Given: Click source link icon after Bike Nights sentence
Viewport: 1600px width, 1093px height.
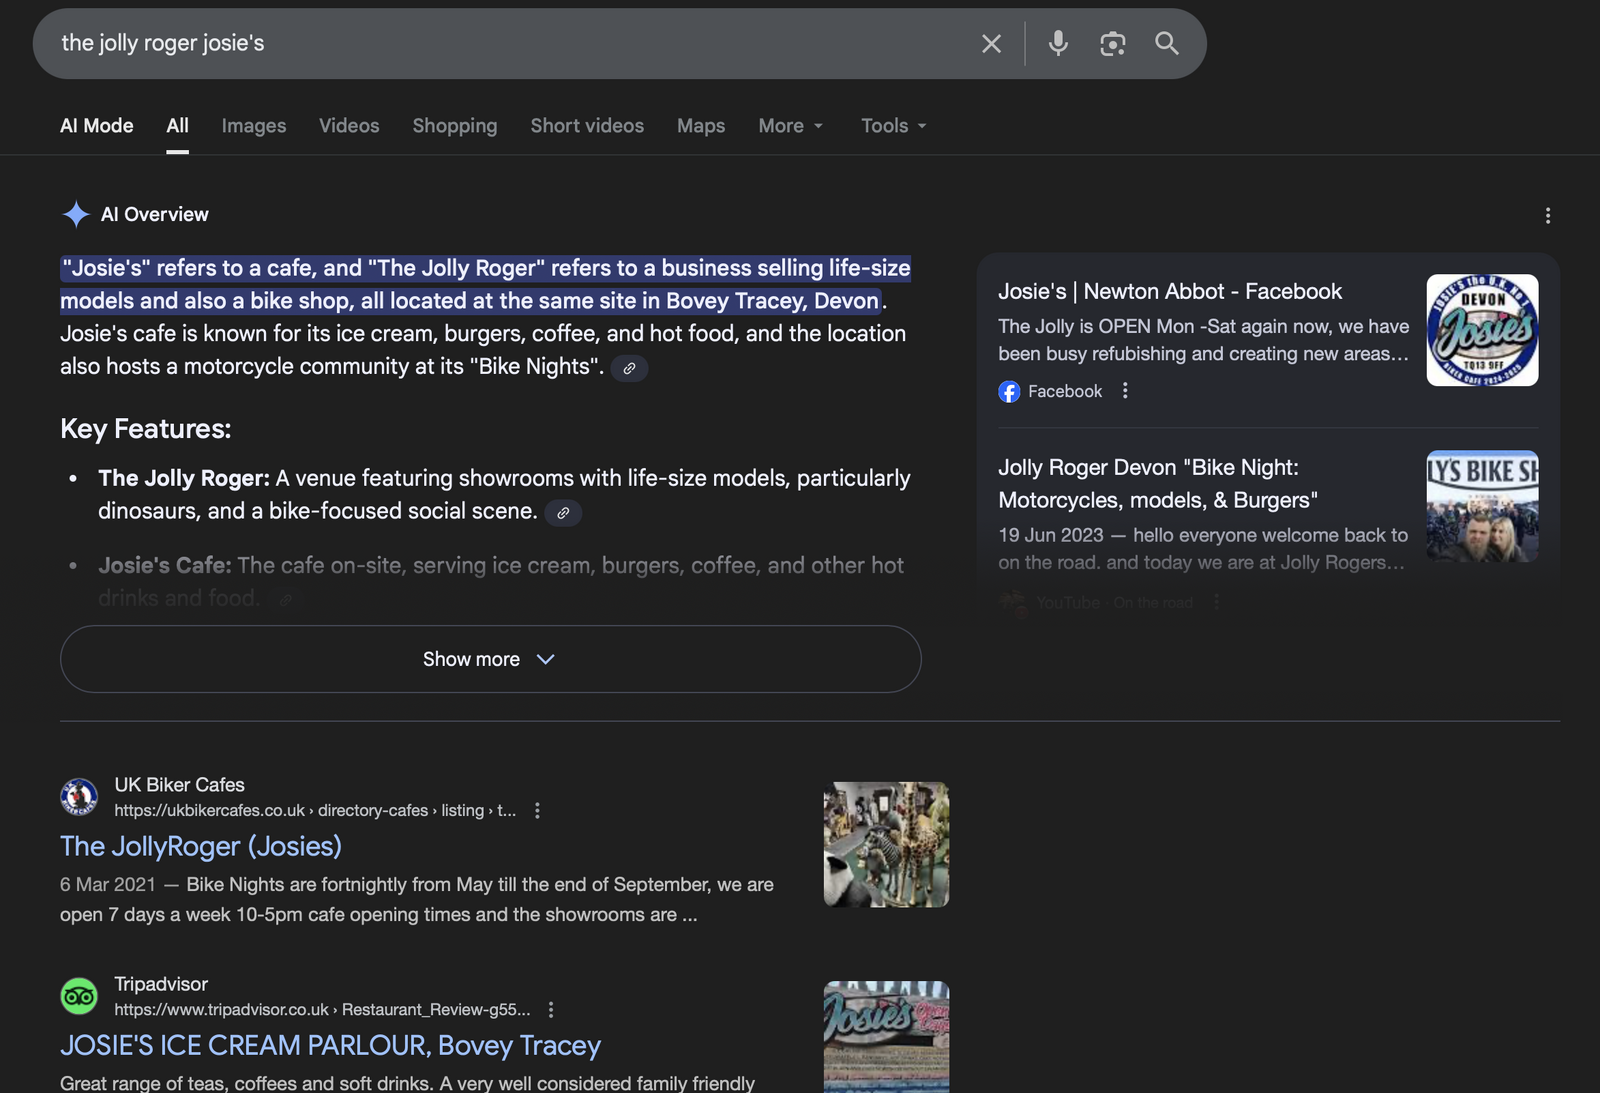Looking at the screenshot, I should tap(629, 369).
